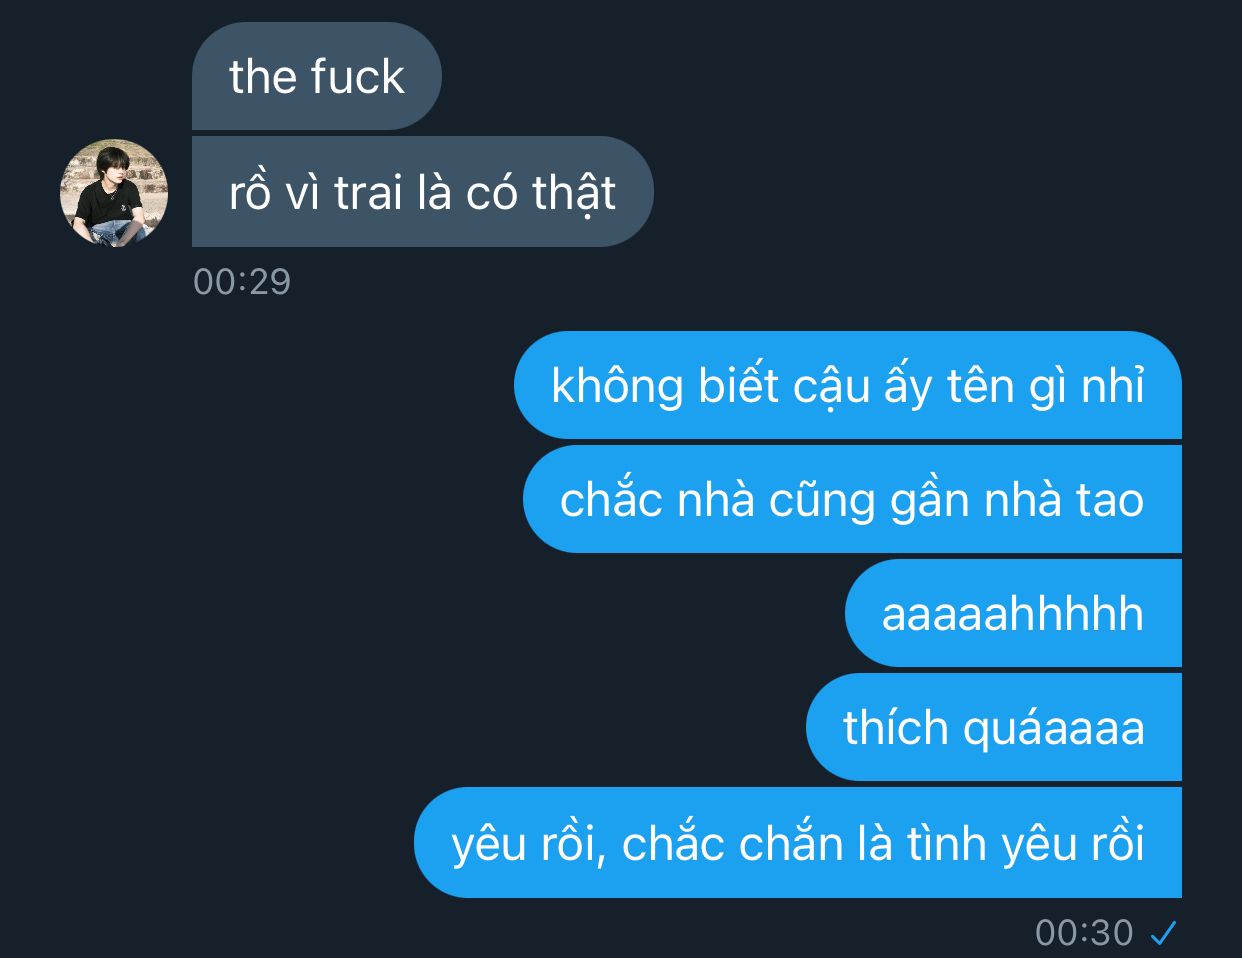1242x958 pixels.
Task: Click the 00:30 sent timestamp
Action: click(x=1084, y=933)
